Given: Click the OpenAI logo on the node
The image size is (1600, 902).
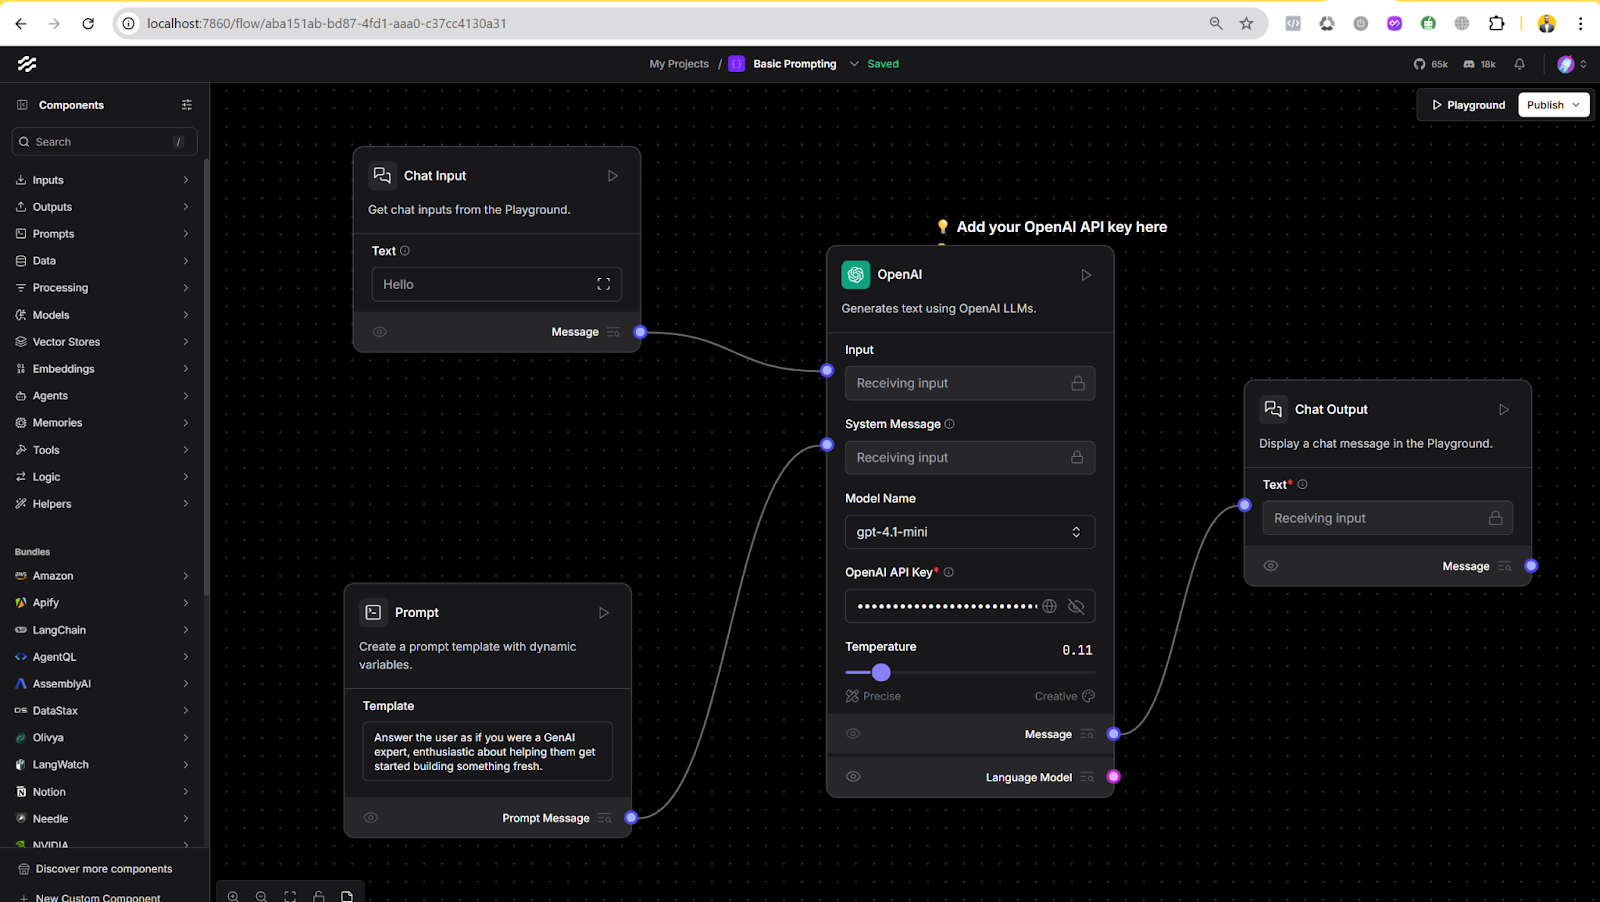Looking at the screenshot, I should point(856,274).
